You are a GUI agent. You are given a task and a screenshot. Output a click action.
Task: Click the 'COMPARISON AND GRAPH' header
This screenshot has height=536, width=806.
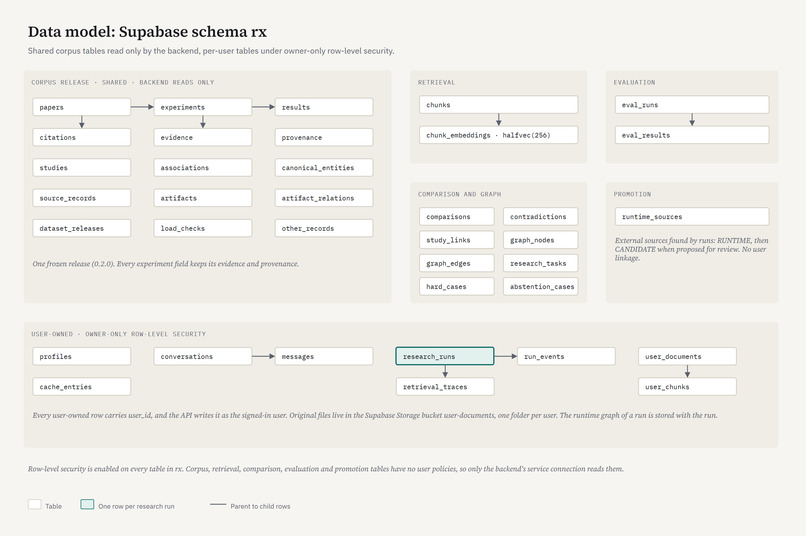tap(460, 194)
